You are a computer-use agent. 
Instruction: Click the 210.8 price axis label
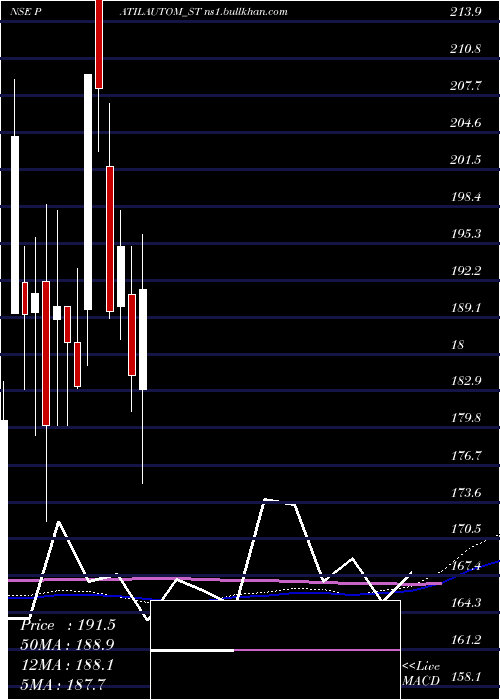(466, 49)
